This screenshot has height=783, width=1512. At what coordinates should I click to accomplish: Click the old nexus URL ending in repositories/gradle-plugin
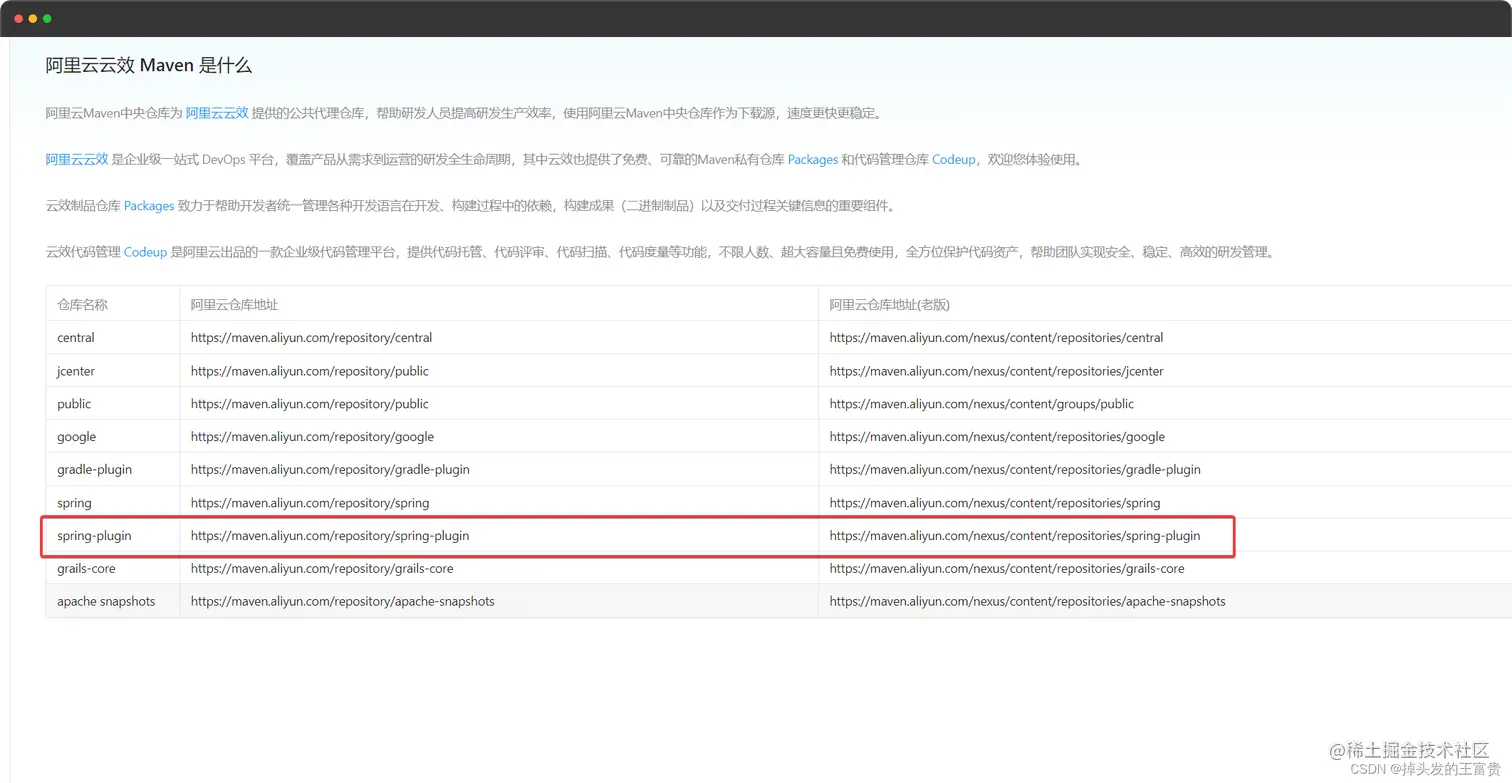pyautogui.click(x=1015, y=469)
